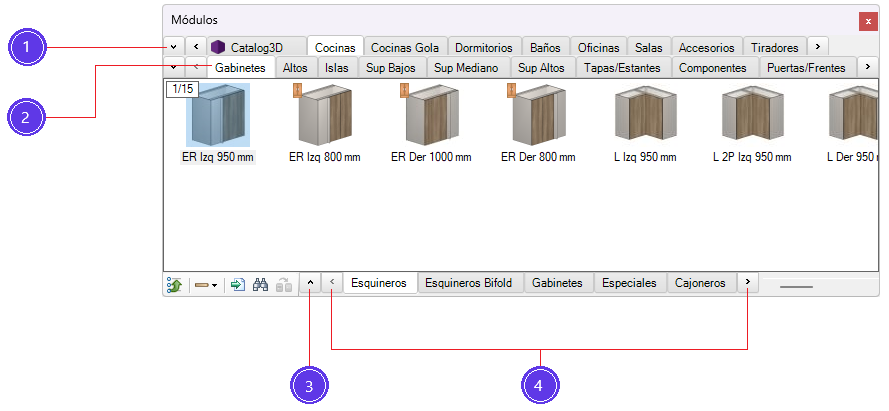The width and height of the screenshot is (889, 411).
Task: Click the left arrow before the top Gabinetes tab
Action: pos(196,67)
